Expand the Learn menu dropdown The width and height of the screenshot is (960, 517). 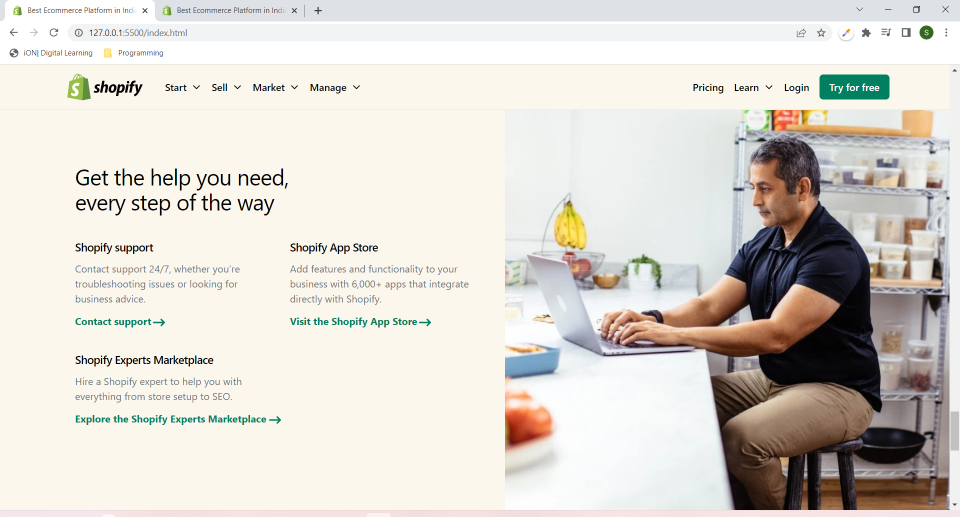click(753, 88)
